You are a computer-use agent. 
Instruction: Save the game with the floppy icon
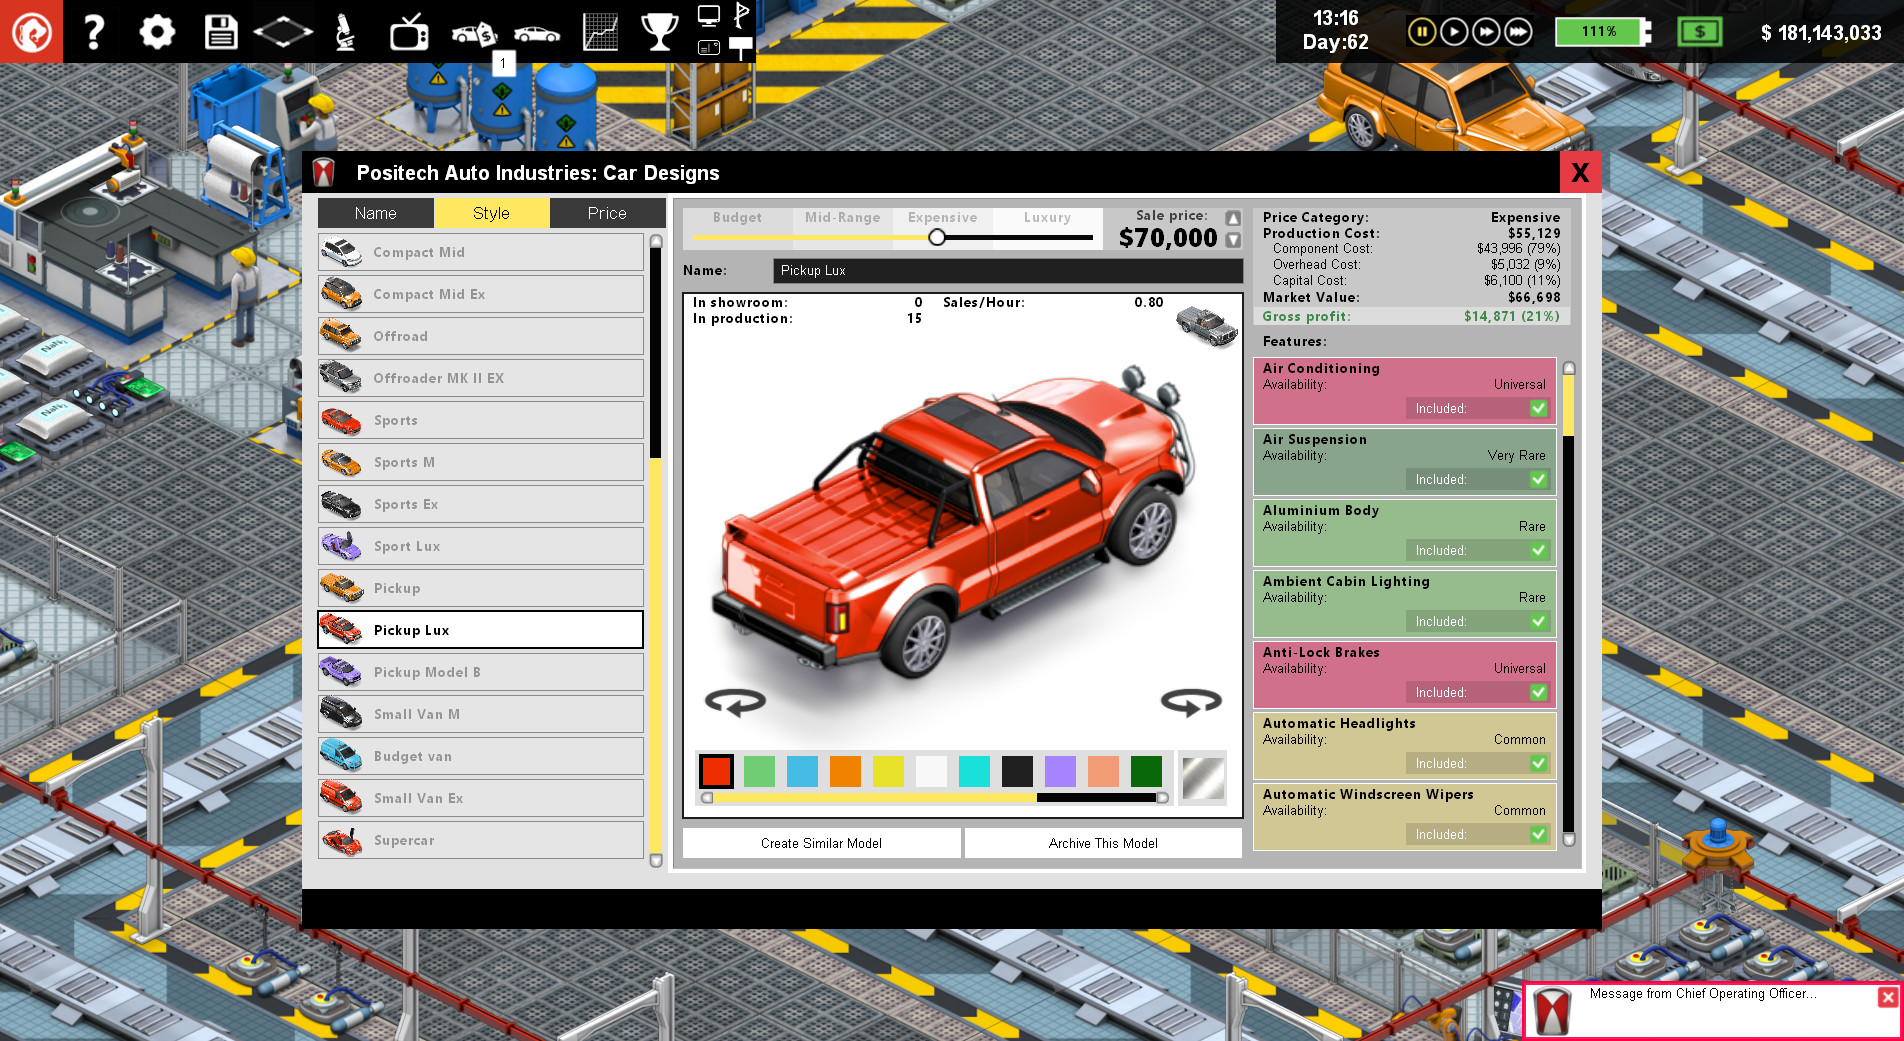(x=220, y=31)
